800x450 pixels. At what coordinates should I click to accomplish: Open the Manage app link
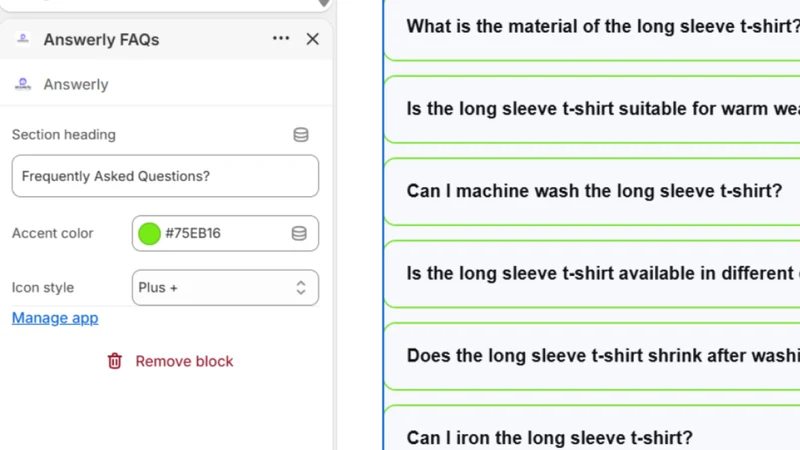tap(55, 318)
